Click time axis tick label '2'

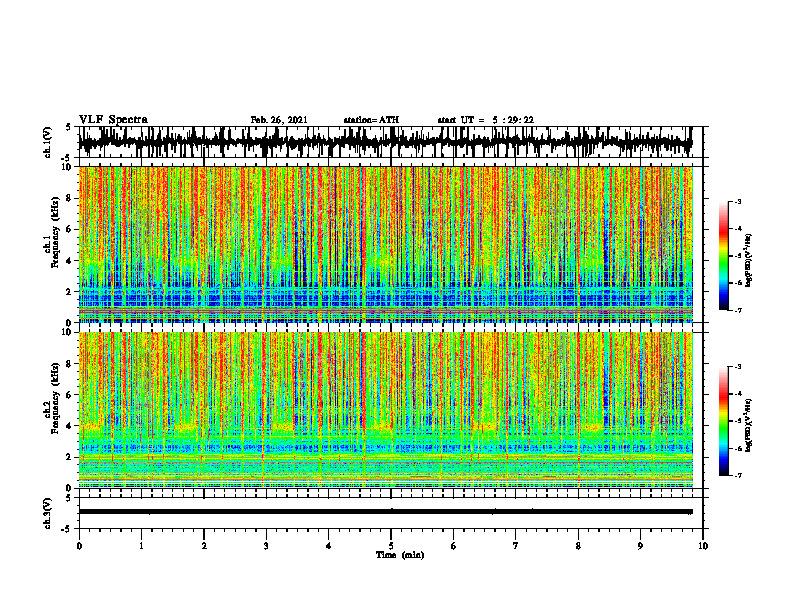pos(204,546)
